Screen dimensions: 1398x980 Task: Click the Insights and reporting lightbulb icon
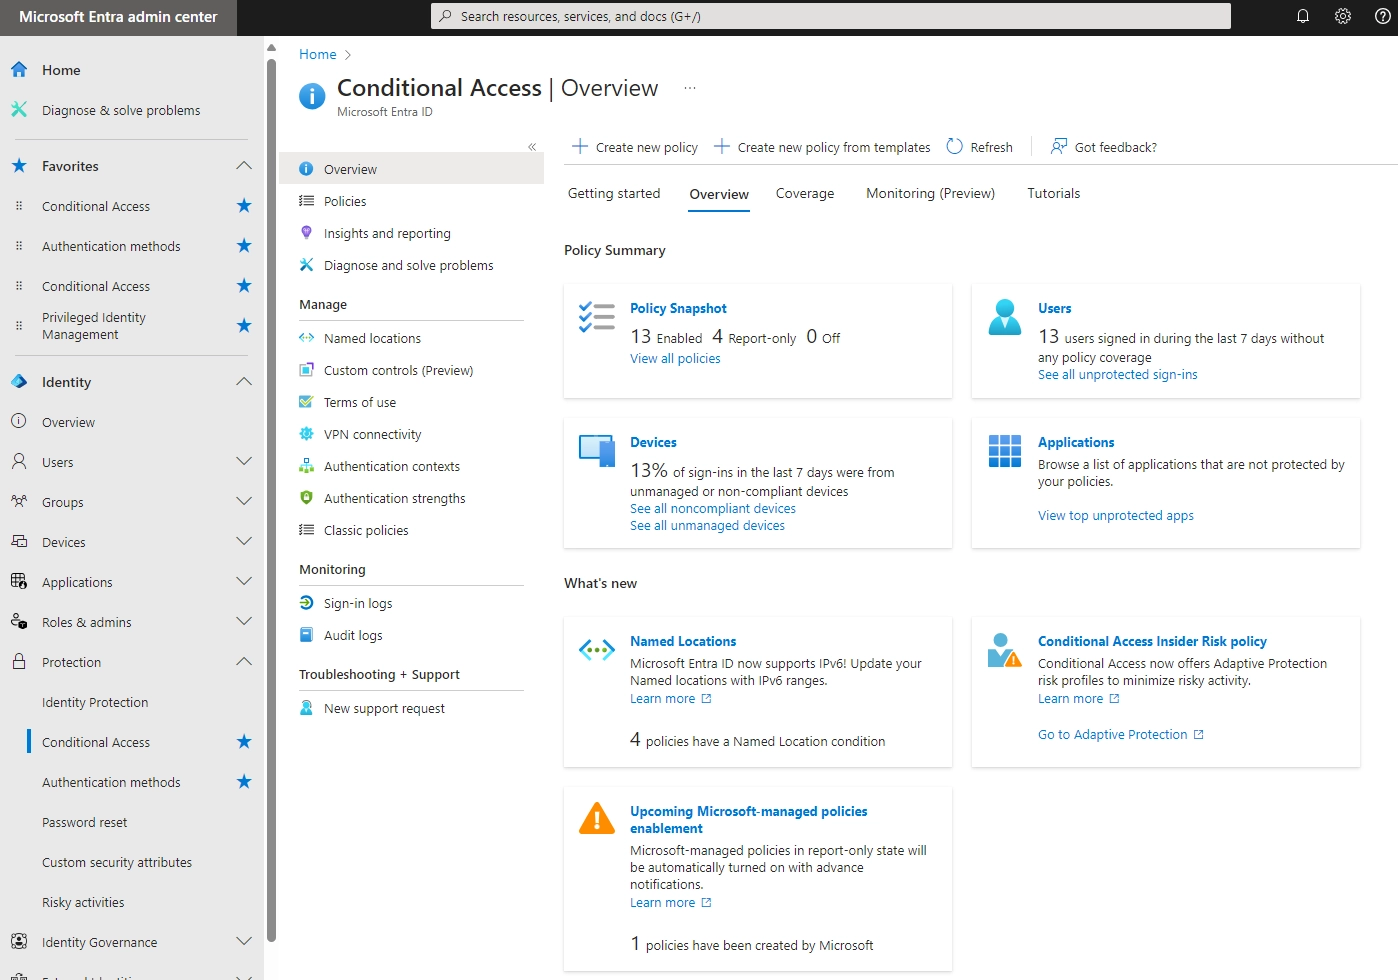tap(307, 233)
